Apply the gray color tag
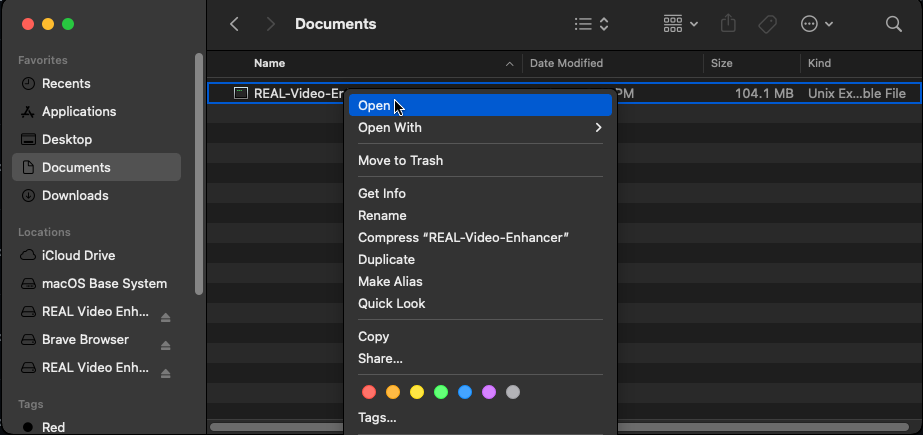923x435 pixels. coord(513,392)
